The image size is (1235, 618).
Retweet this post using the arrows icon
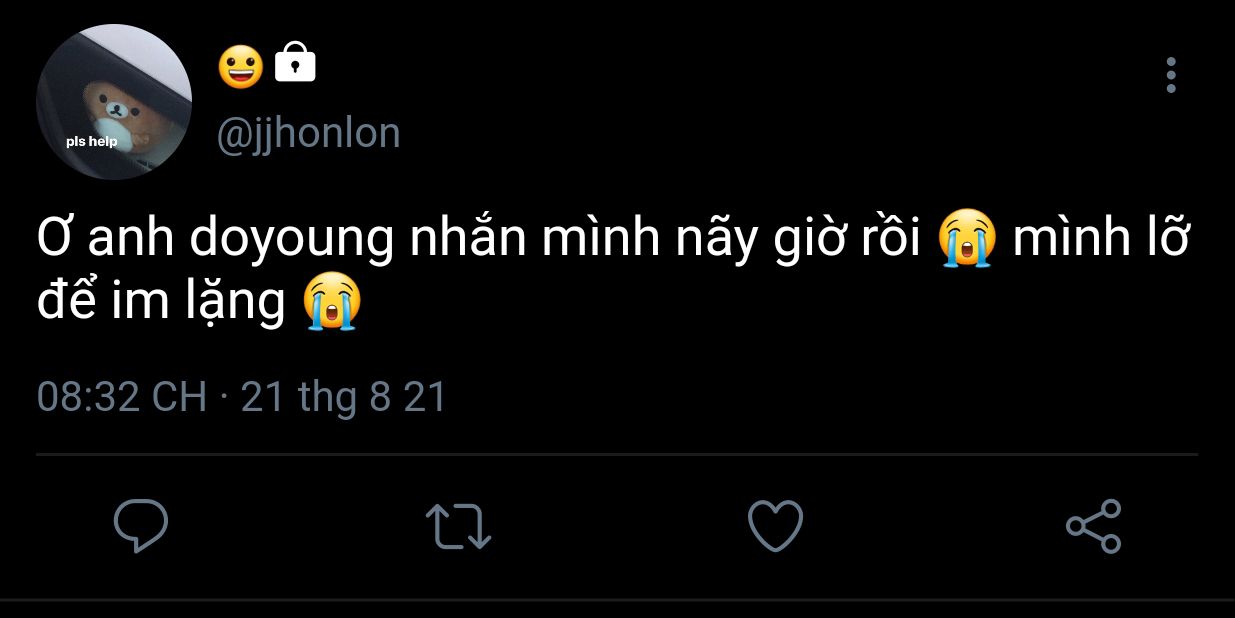point(458,526)
